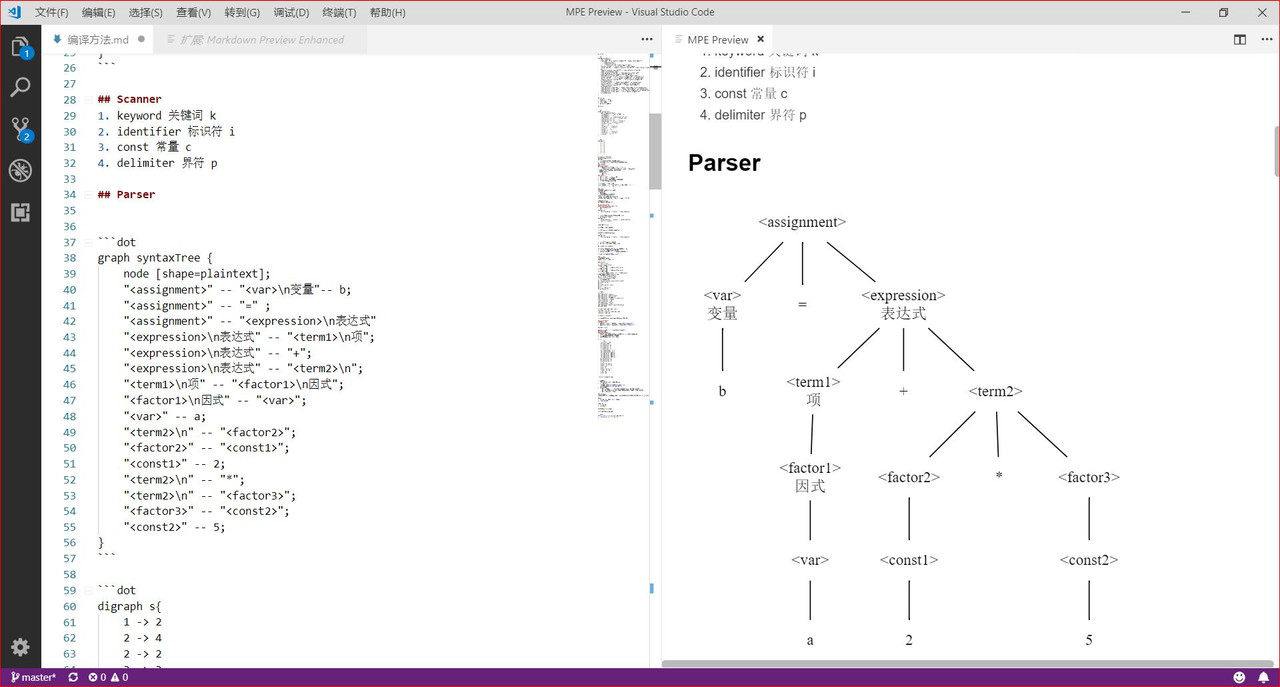The image size is (1280, 687).
Task: Open more actions menu of left editor group
Action: coord(646,39)
